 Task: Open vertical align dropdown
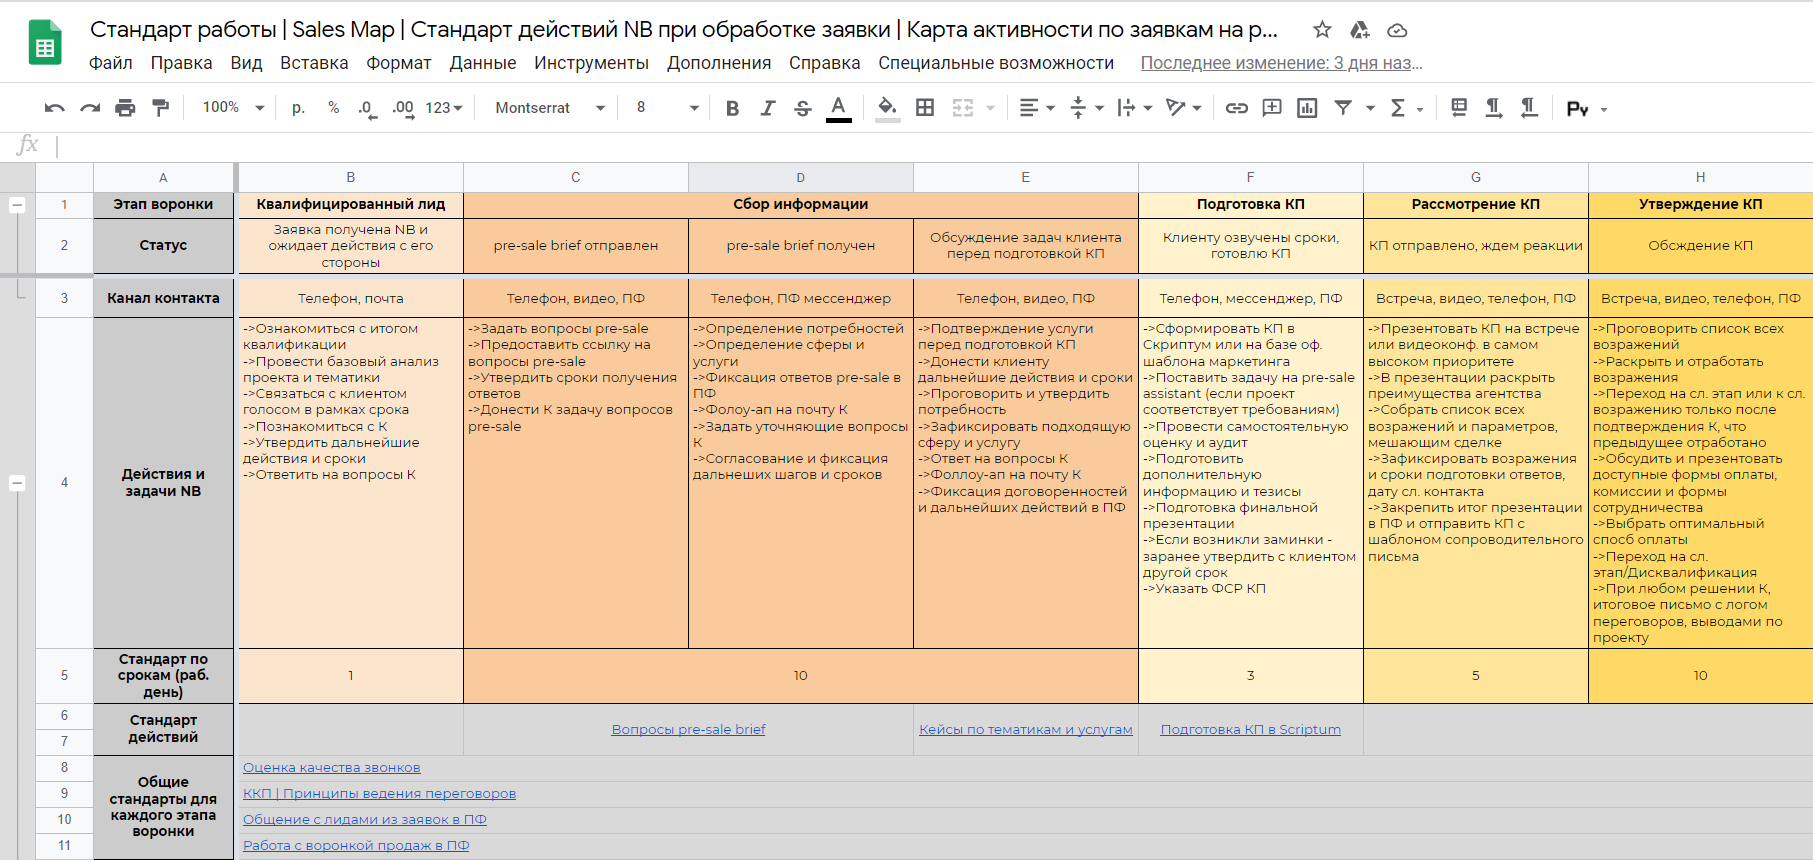click(1086, 108)
